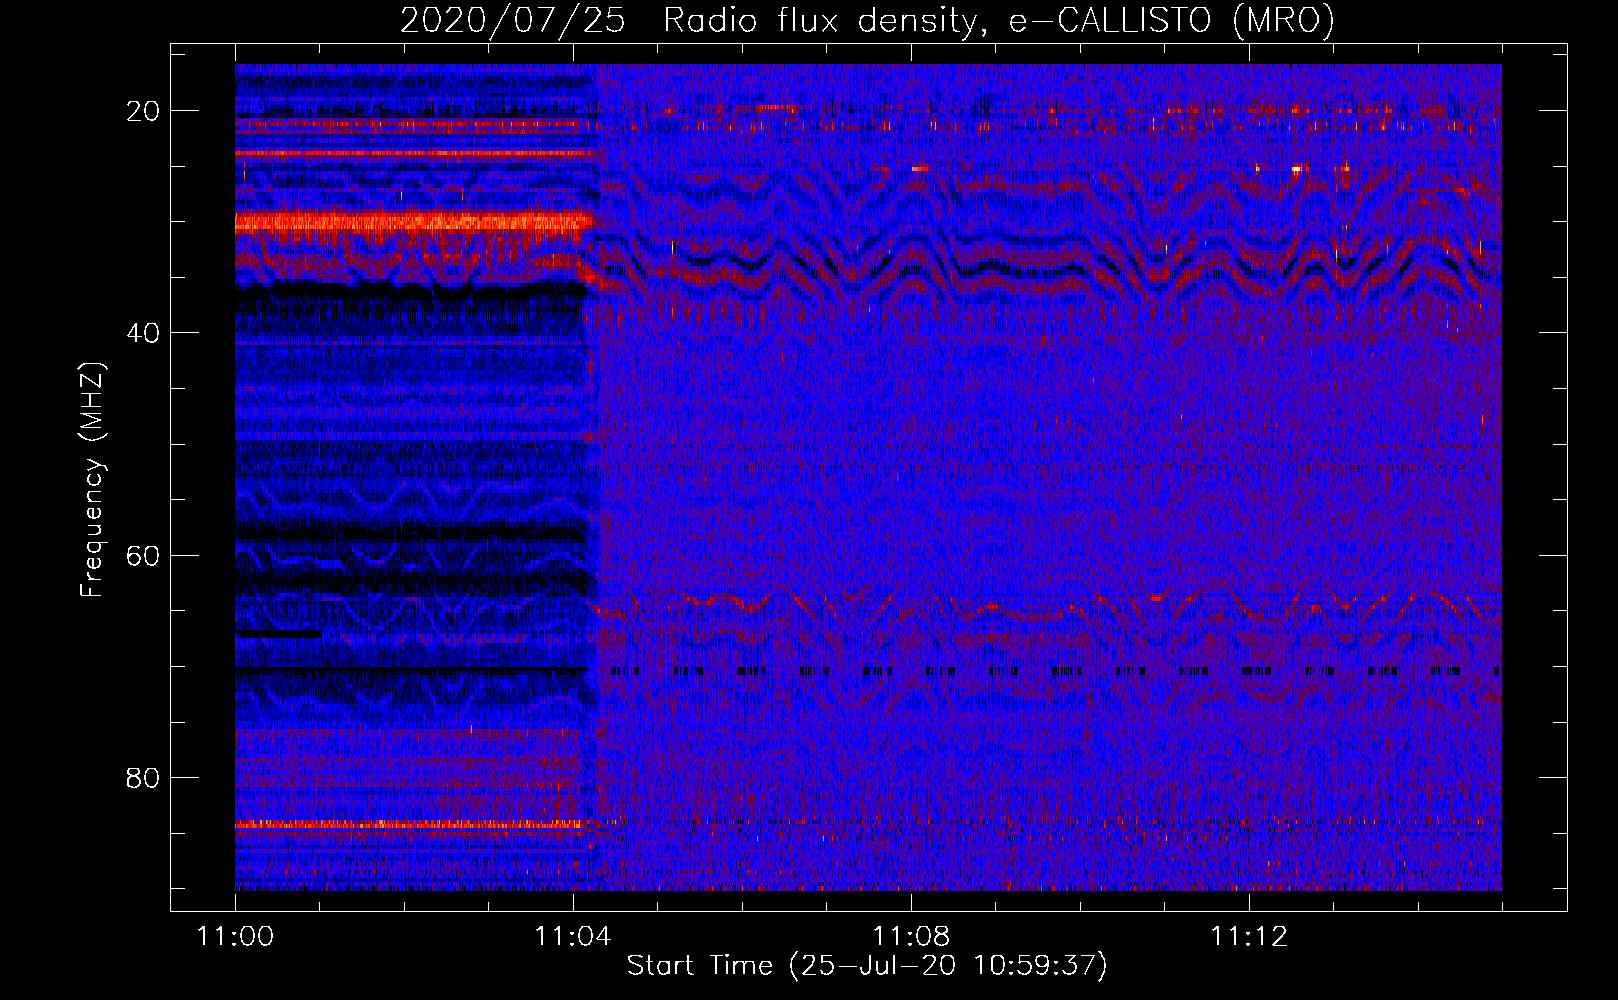Click the '20' frequency tick label

coord(144,111)
